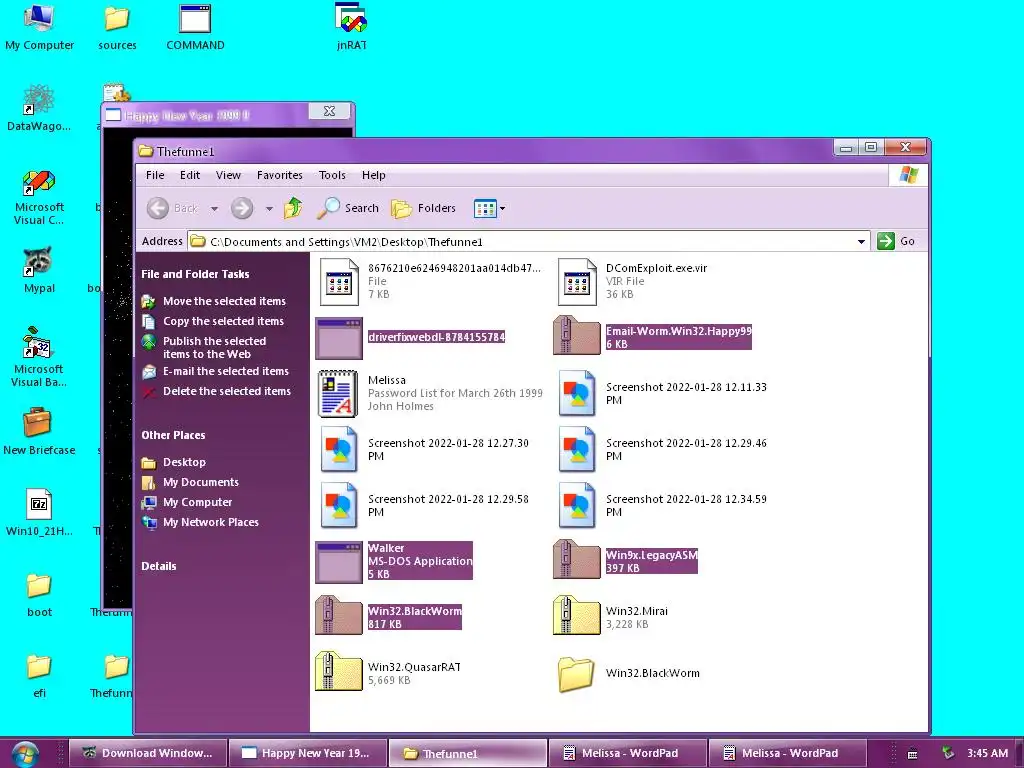Open the Help menu
1024x768 pixels.
tap(374, 175)
